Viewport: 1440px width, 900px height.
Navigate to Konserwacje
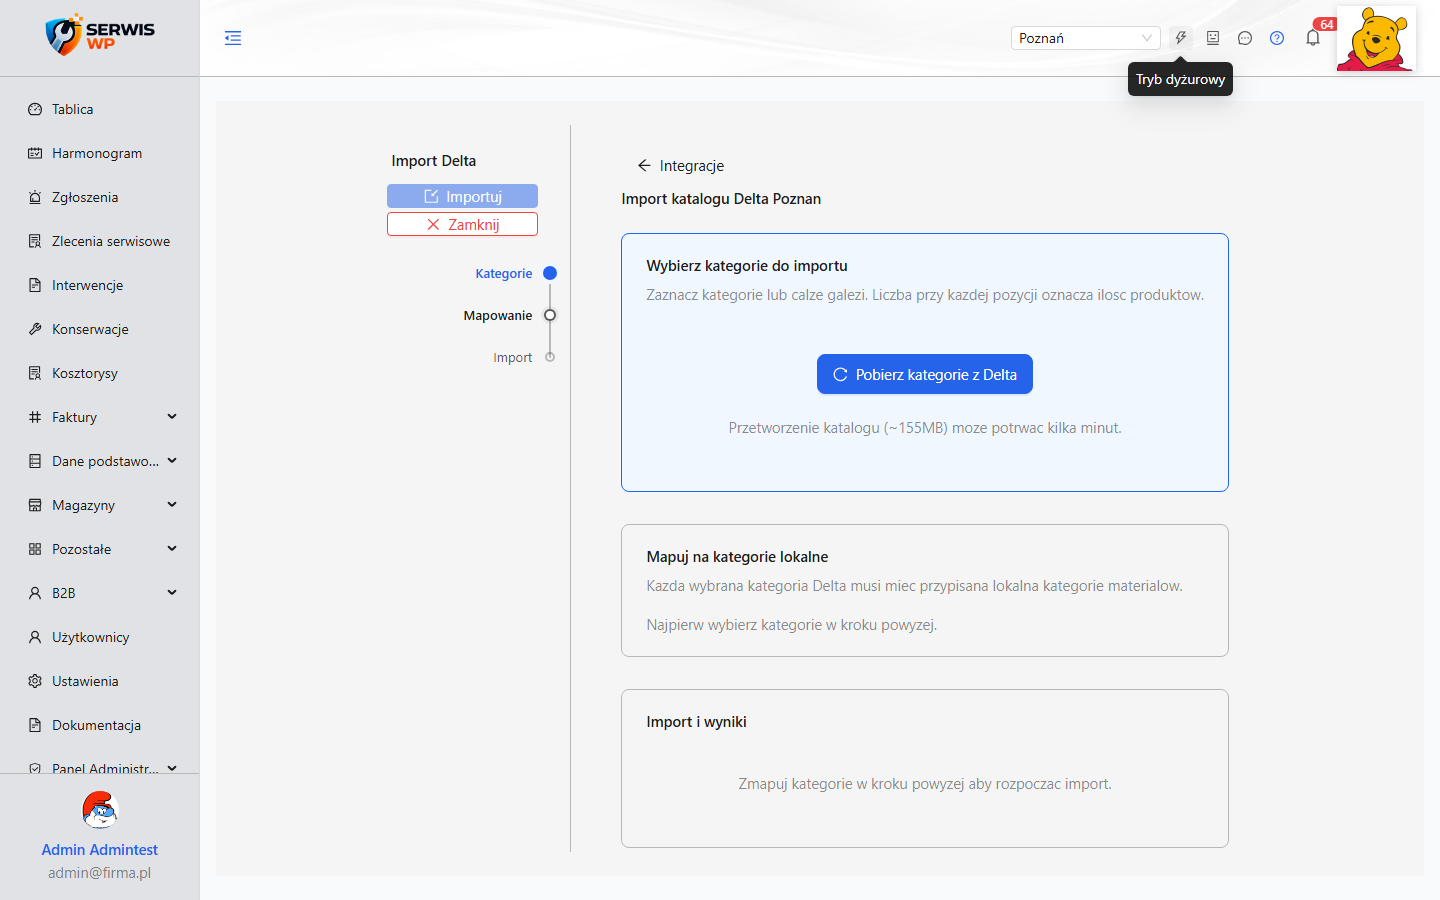pos(100,329)
